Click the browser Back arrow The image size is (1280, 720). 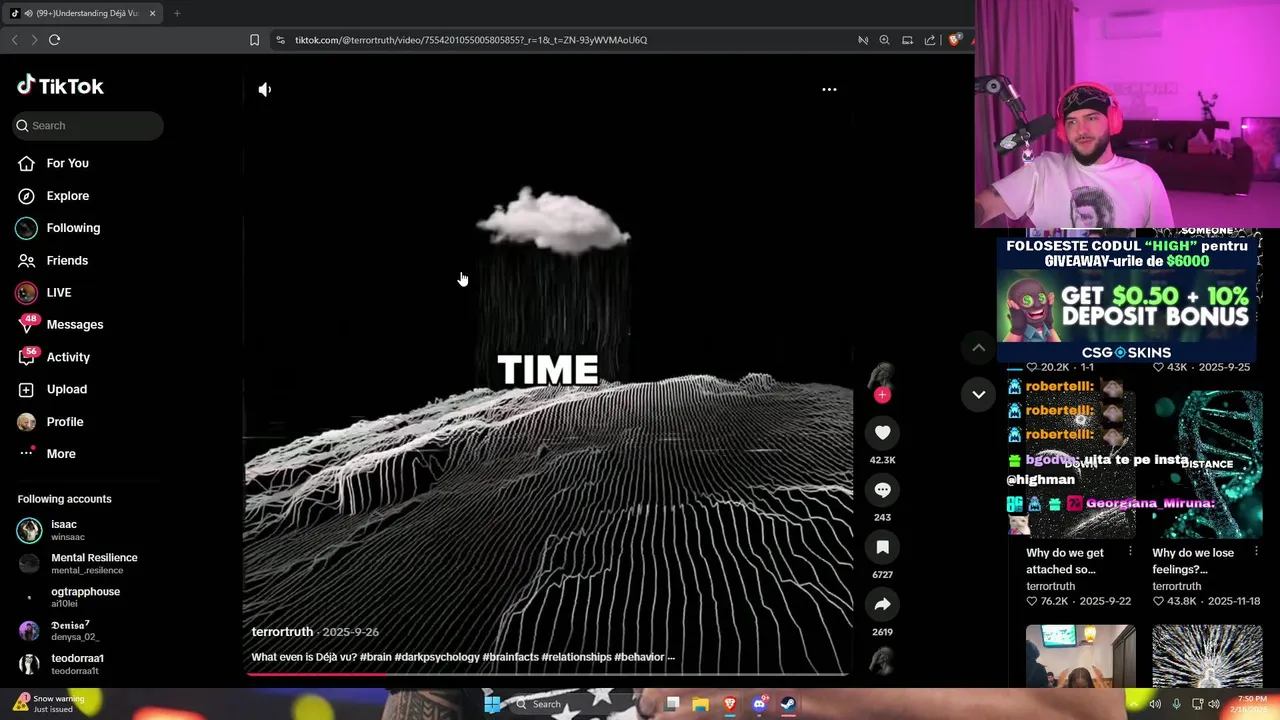(x=14, y=40)
